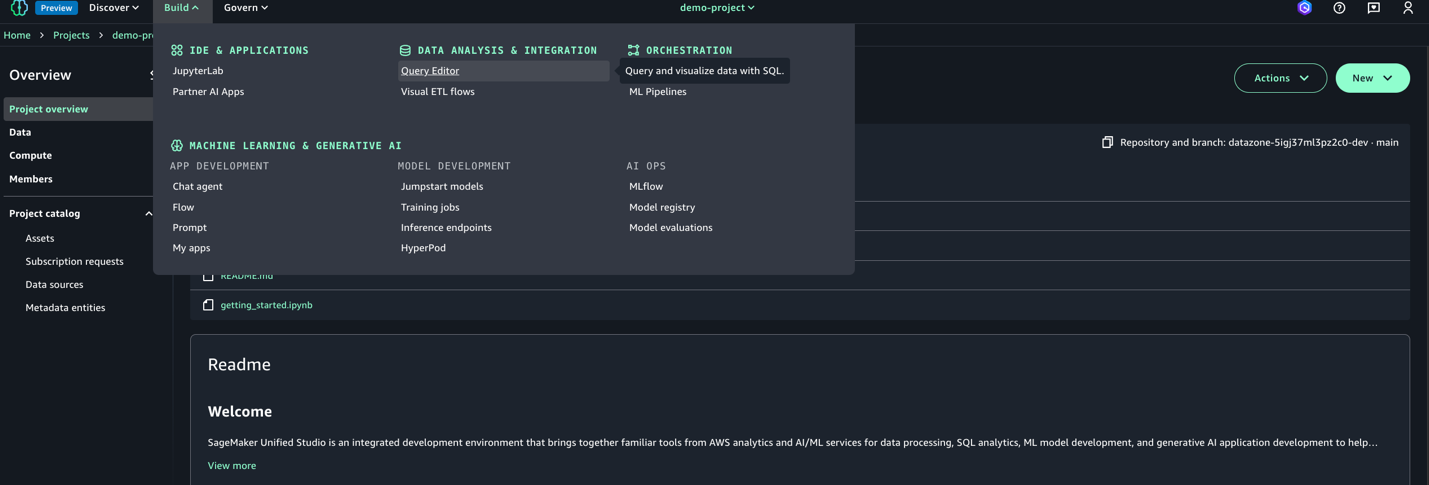Collapse the Build menu
This screenshot has height=485, width=1429.
coord(182,8)
